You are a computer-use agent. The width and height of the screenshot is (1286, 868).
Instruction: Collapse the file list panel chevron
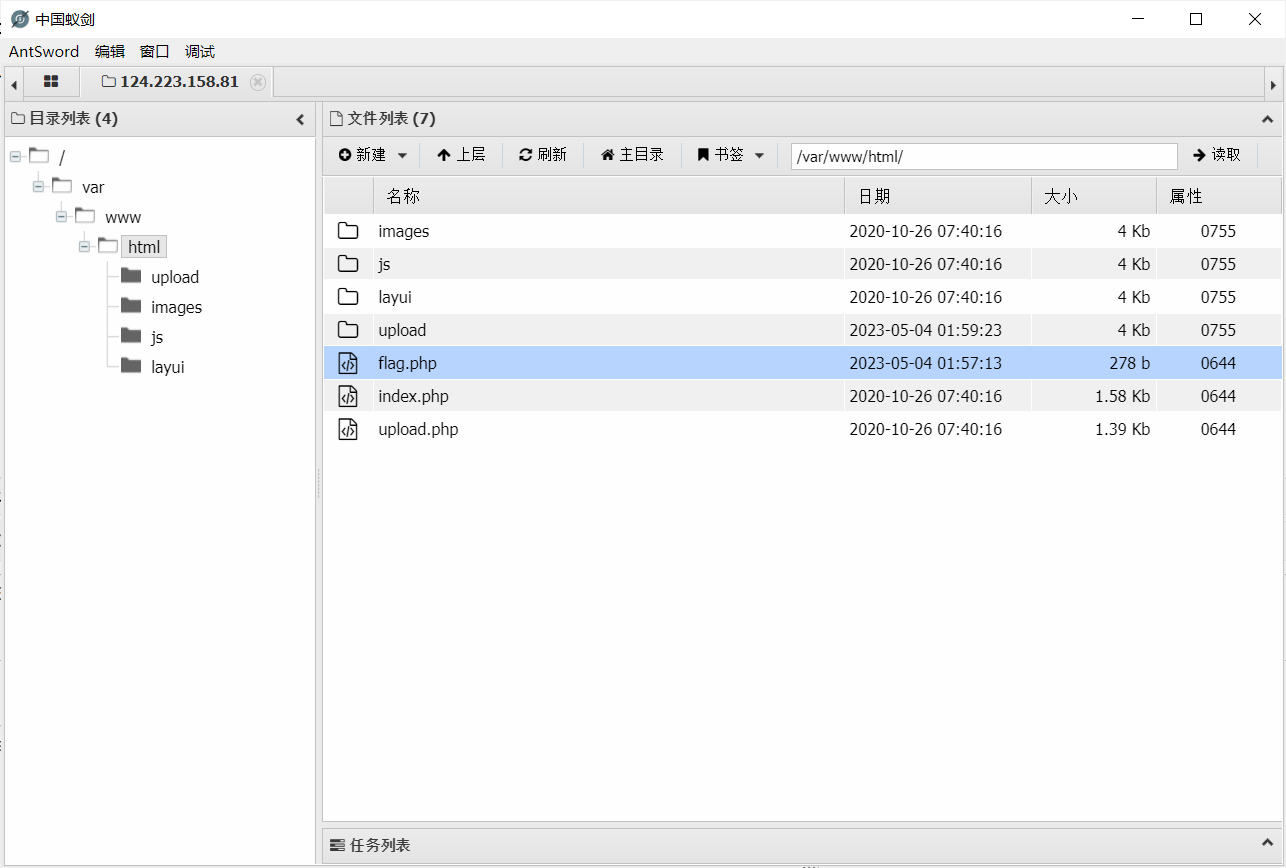1267,119
